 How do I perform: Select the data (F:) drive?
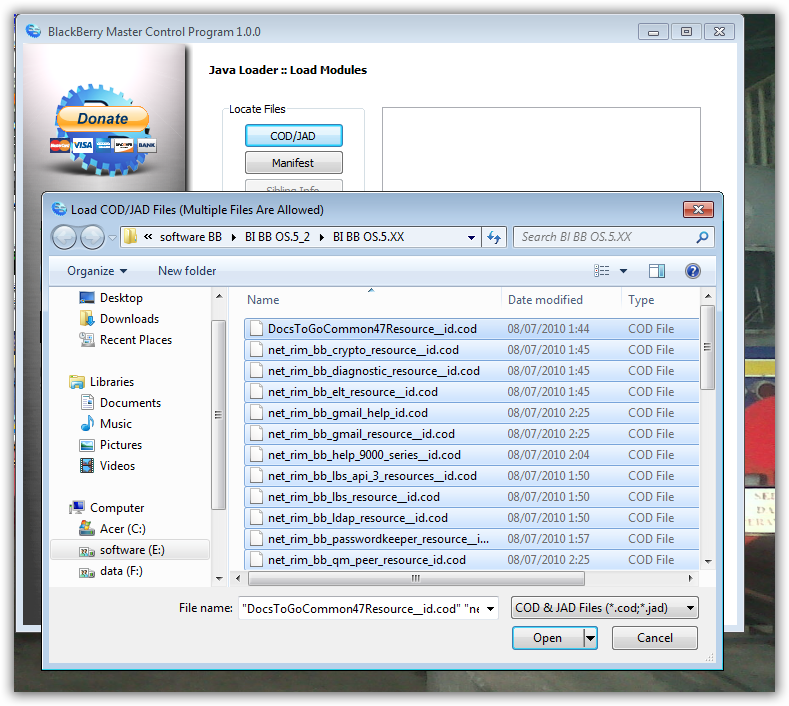(x=121, y=571)
